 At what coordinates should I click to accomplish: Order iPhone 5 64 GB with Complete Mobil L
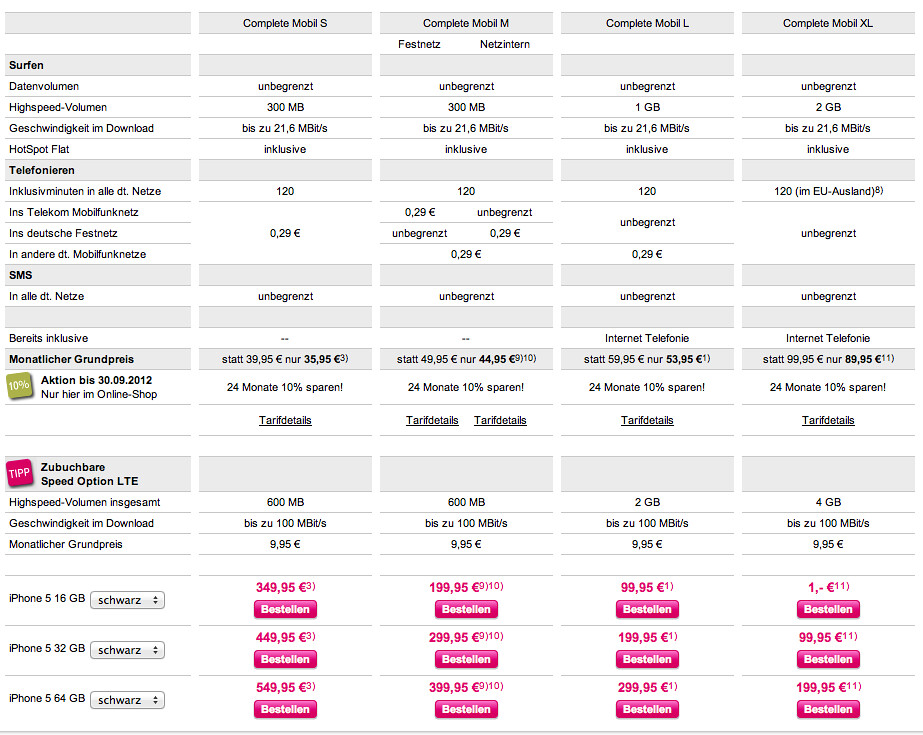click(x=648, y=709)
